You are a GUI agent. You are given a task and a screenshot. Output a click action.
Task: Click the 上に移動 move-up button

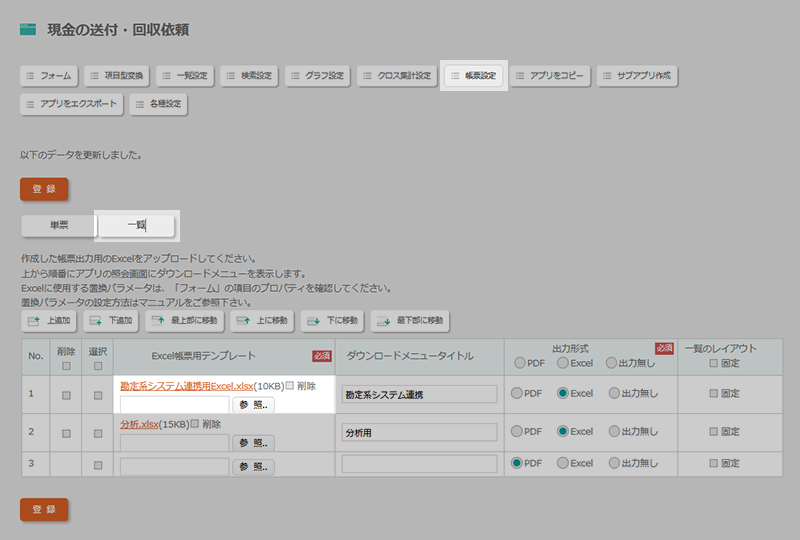(262, 321)
